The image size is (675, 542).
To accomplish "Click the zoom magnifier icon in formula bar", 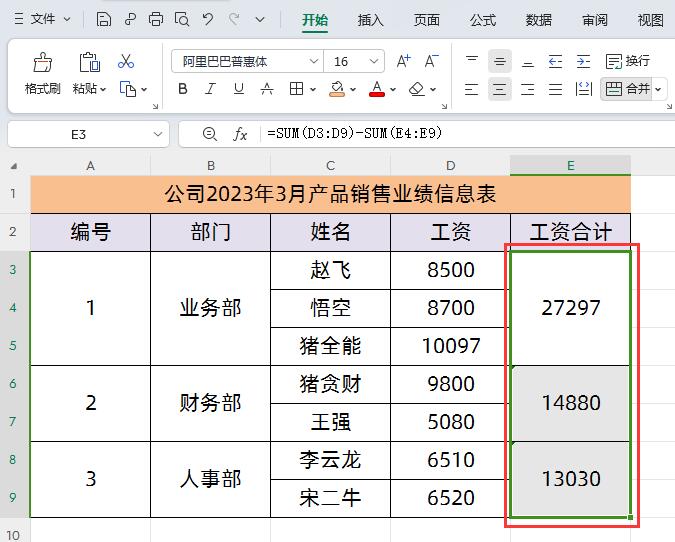I will pos(209,134).
